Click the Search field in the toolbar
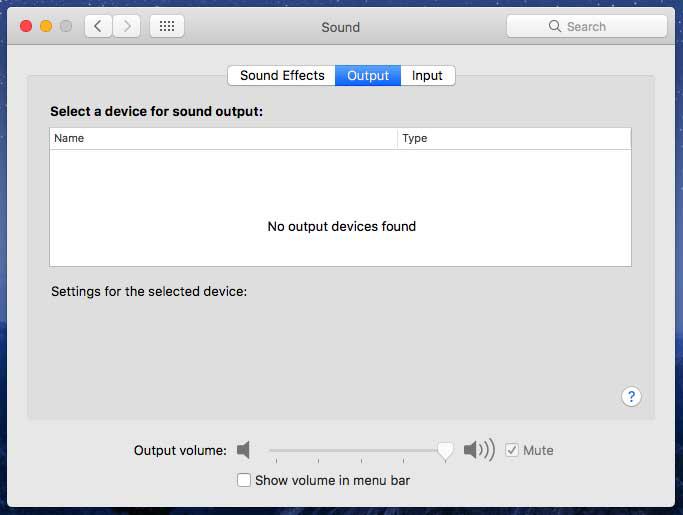This screenshot has width=683, height=515. coord(587,27)
